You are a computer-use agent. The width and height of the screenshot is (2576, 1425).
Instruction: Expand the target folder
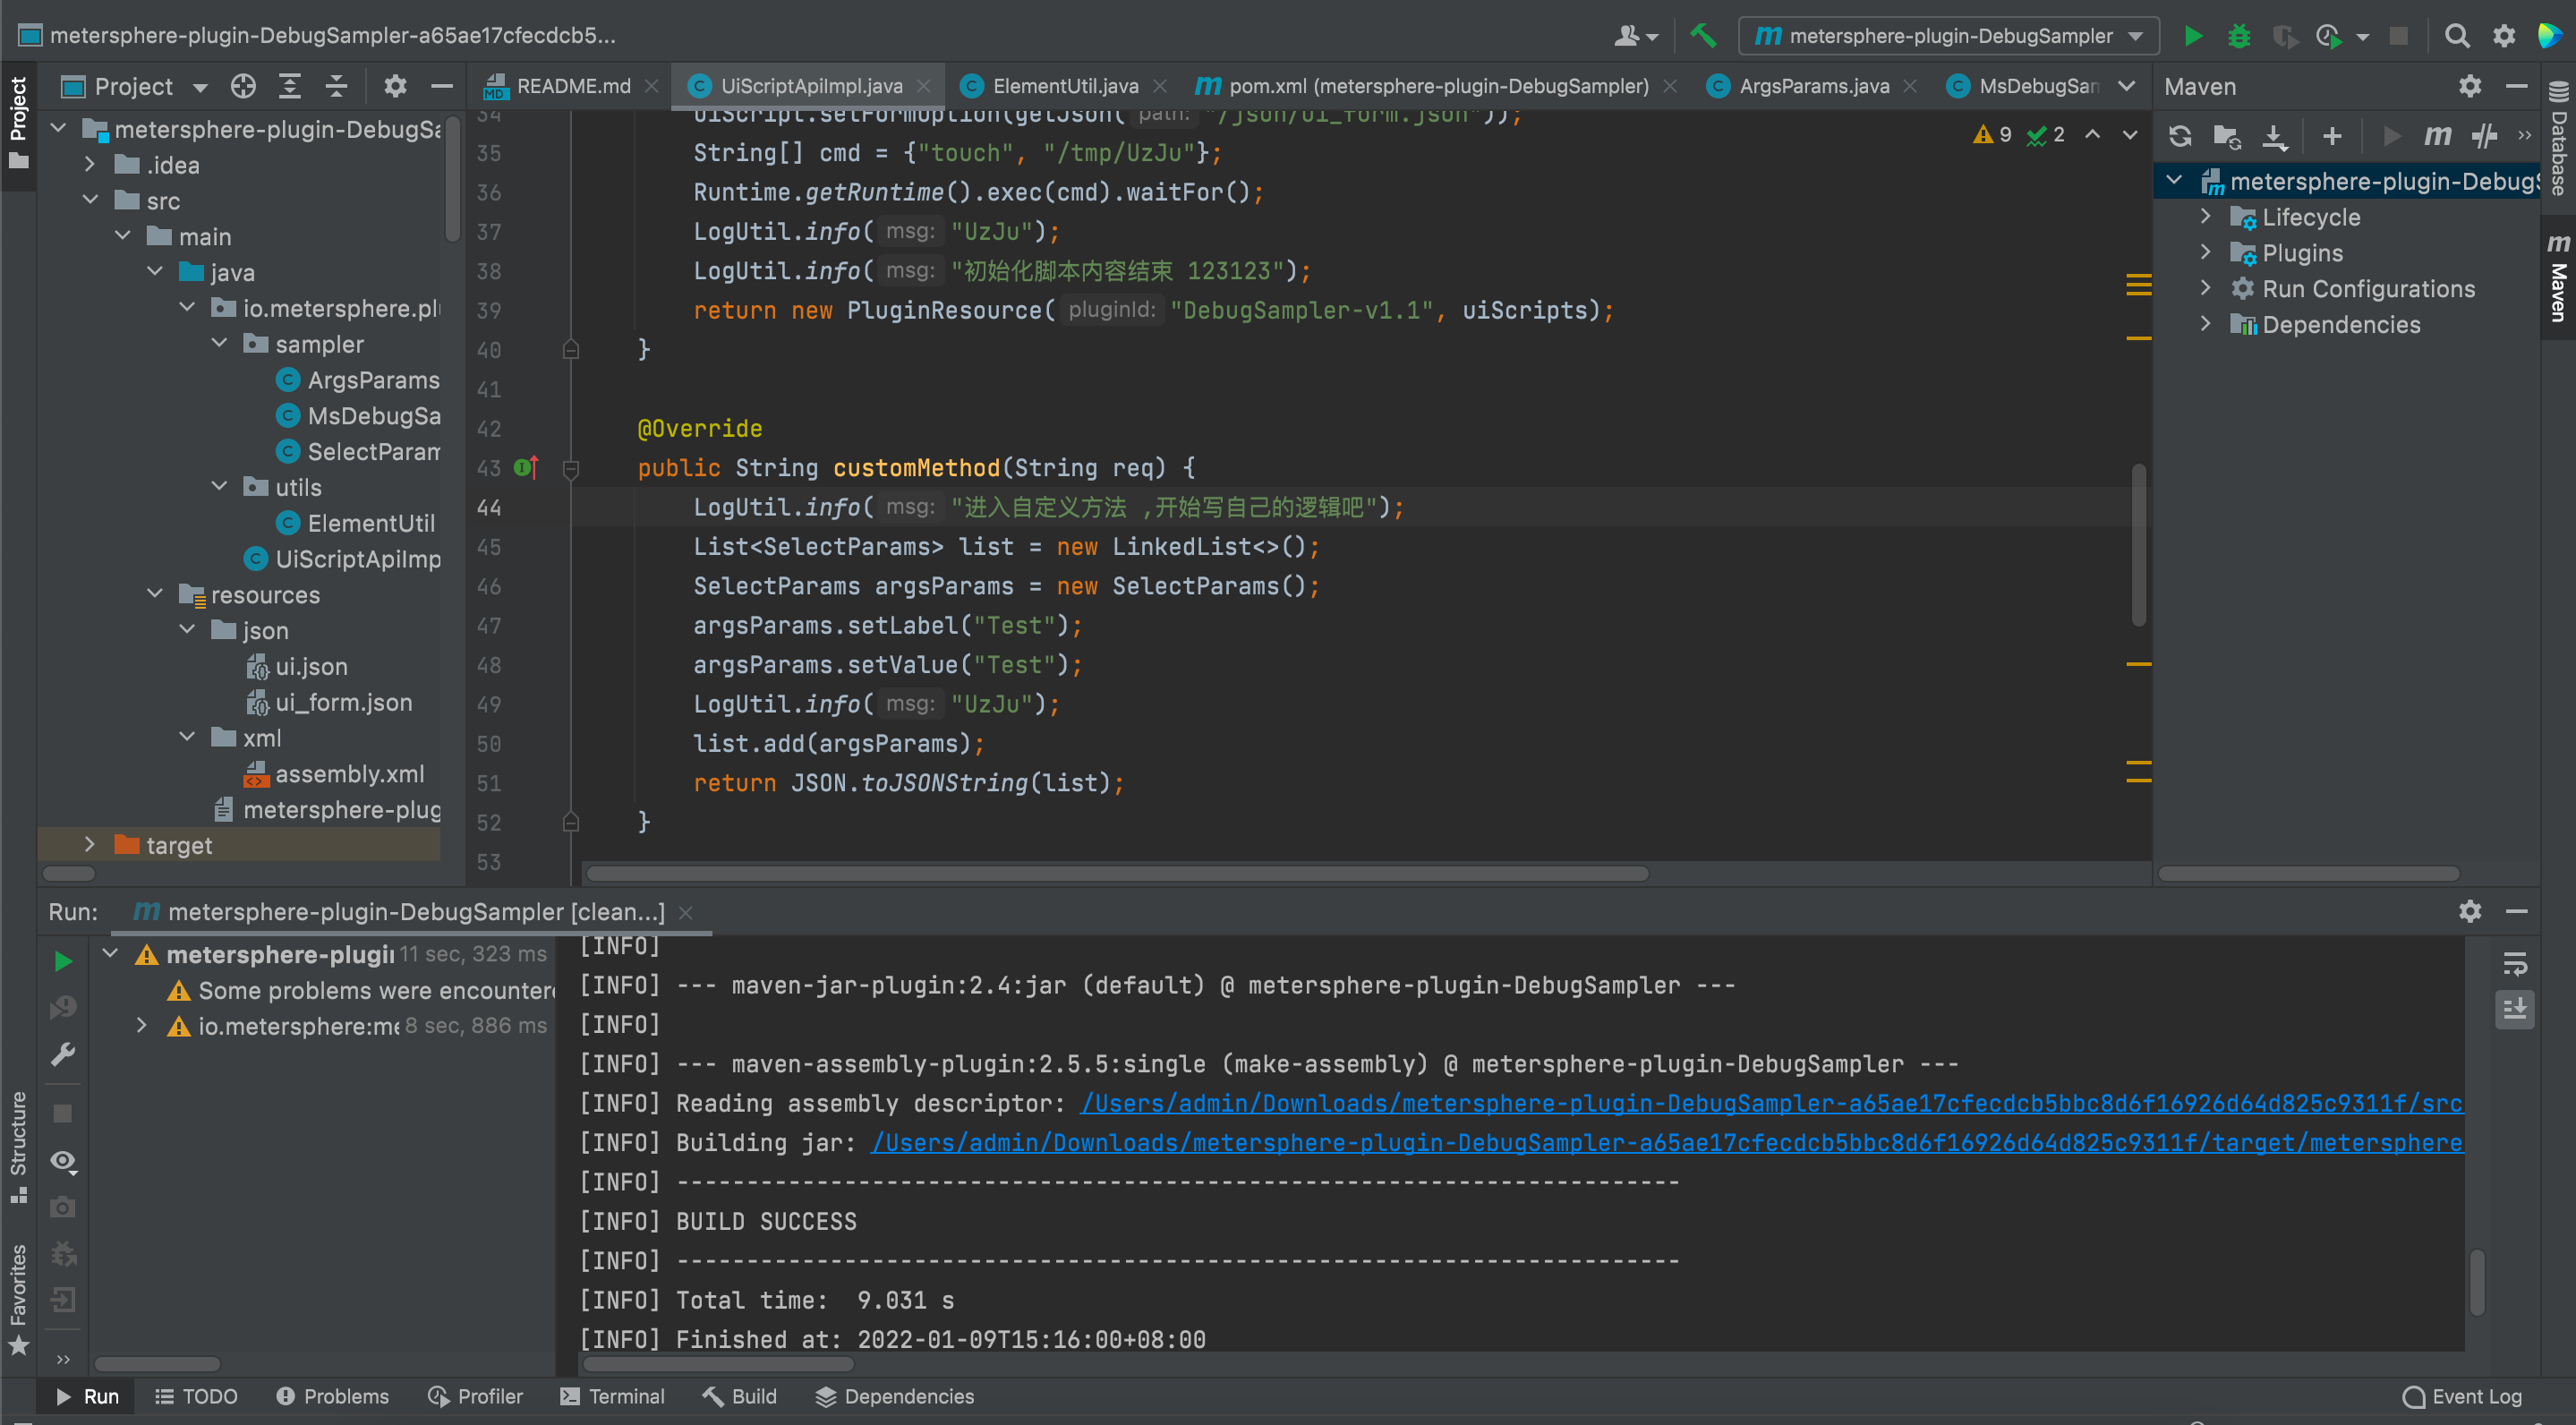(x=89, y=845)
